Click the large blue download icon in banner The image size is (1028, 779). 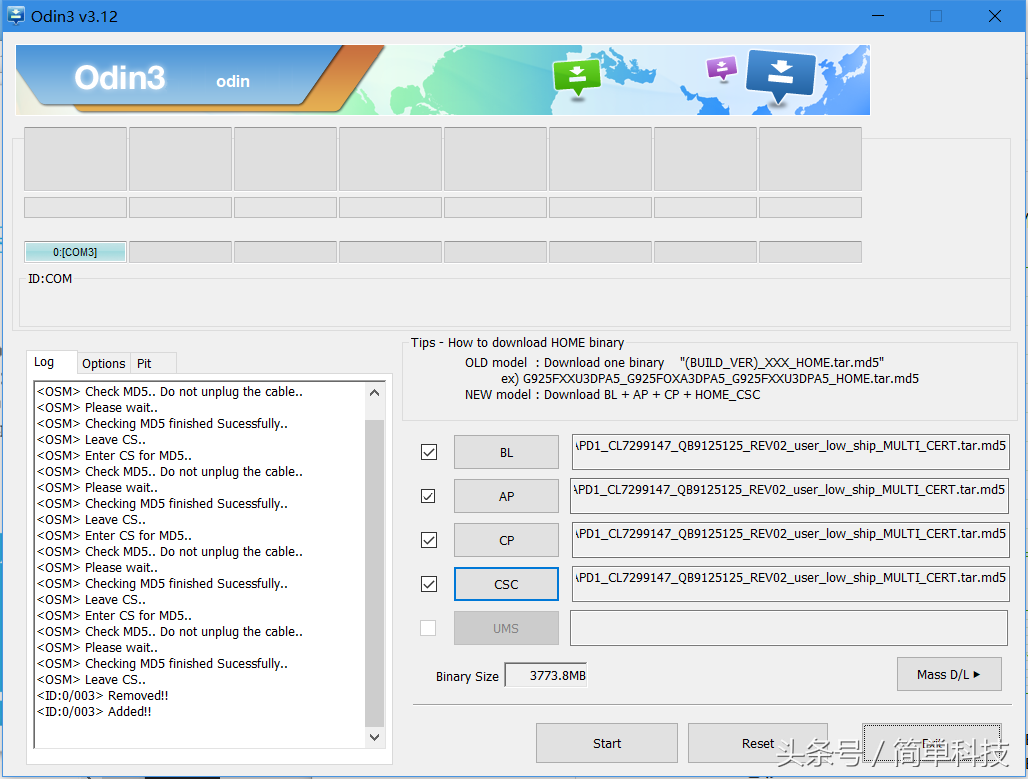coord(781,75)
